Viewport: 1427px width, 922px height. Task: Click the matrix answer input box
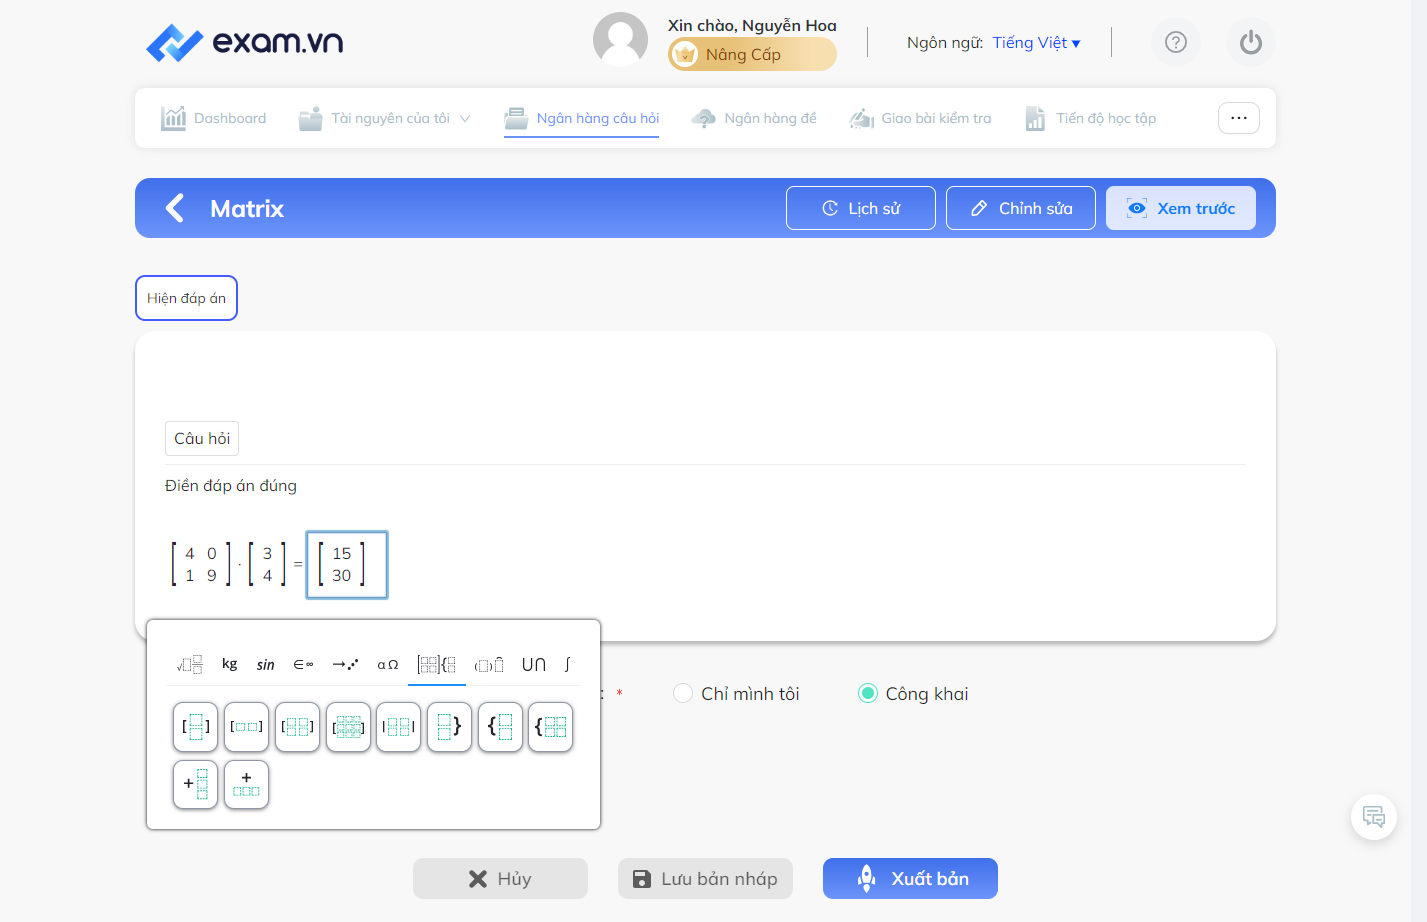click(x=347, y=565)
